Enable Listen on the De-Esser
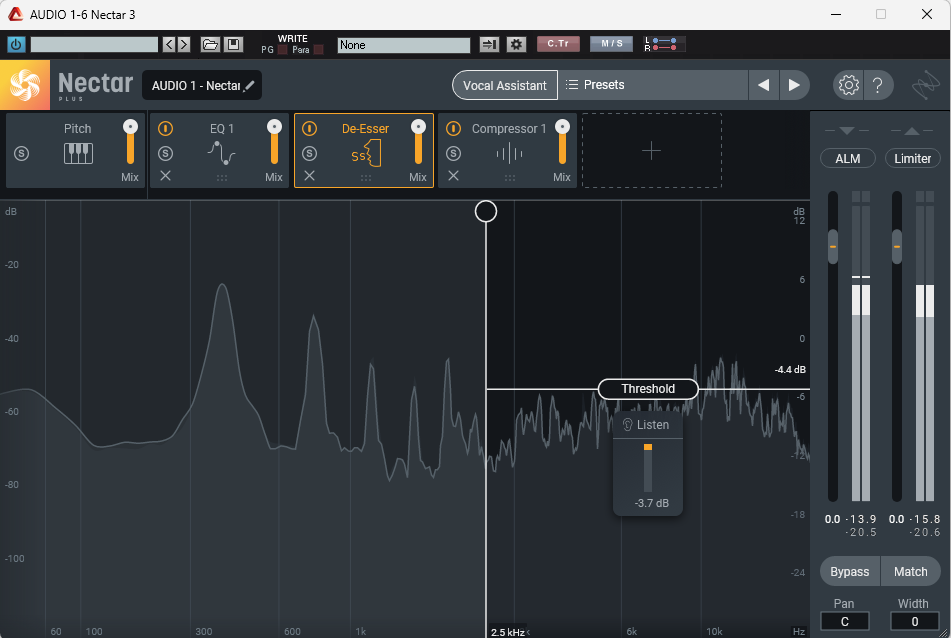Screen dimensions: 951x638 pos(647,425)
